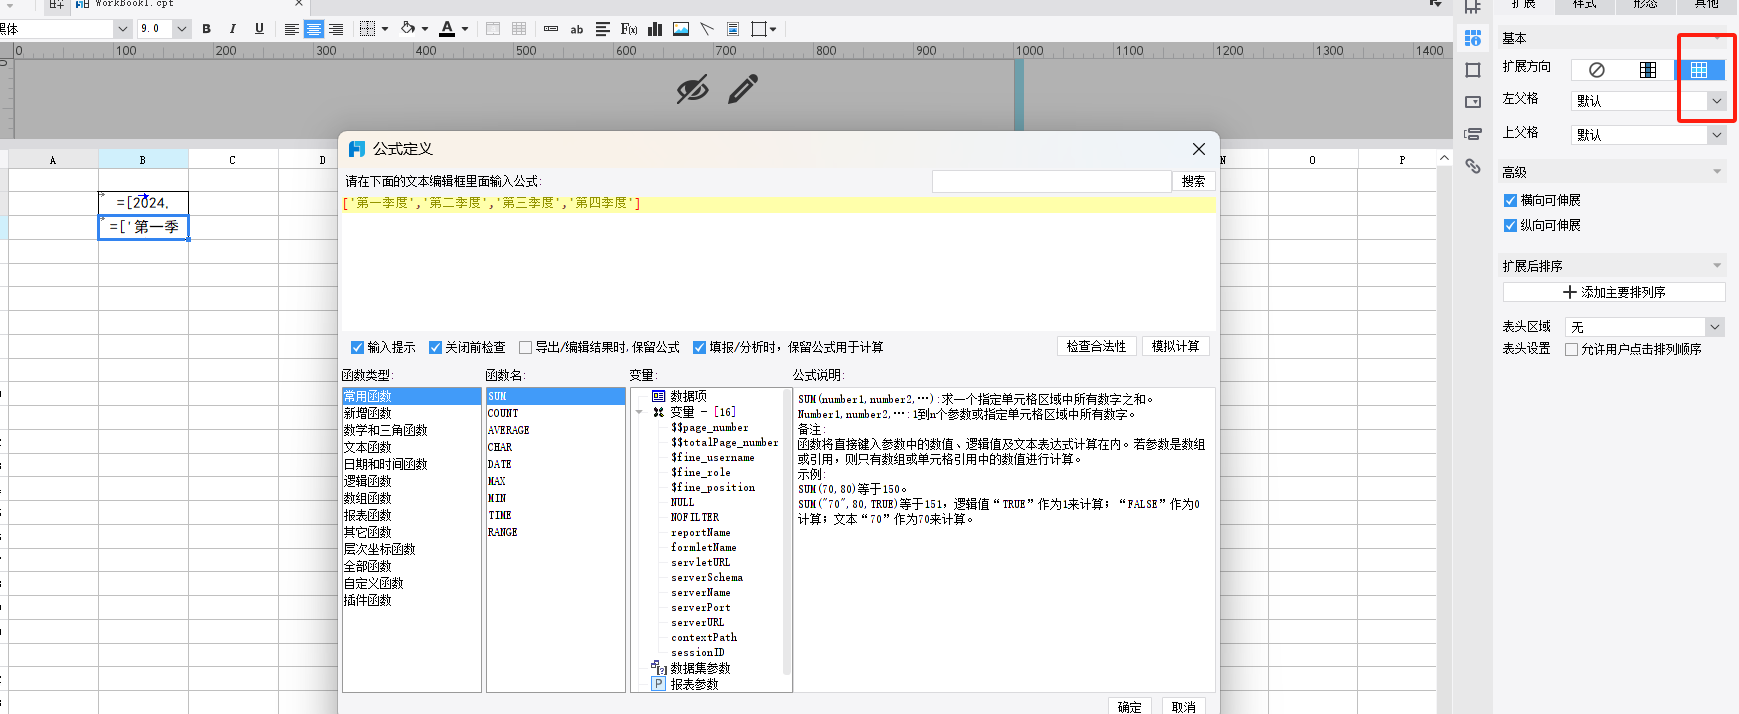This screenshot has height=714, width=1739.
Task: Insert a sub-report element icon
Action: 733,29
